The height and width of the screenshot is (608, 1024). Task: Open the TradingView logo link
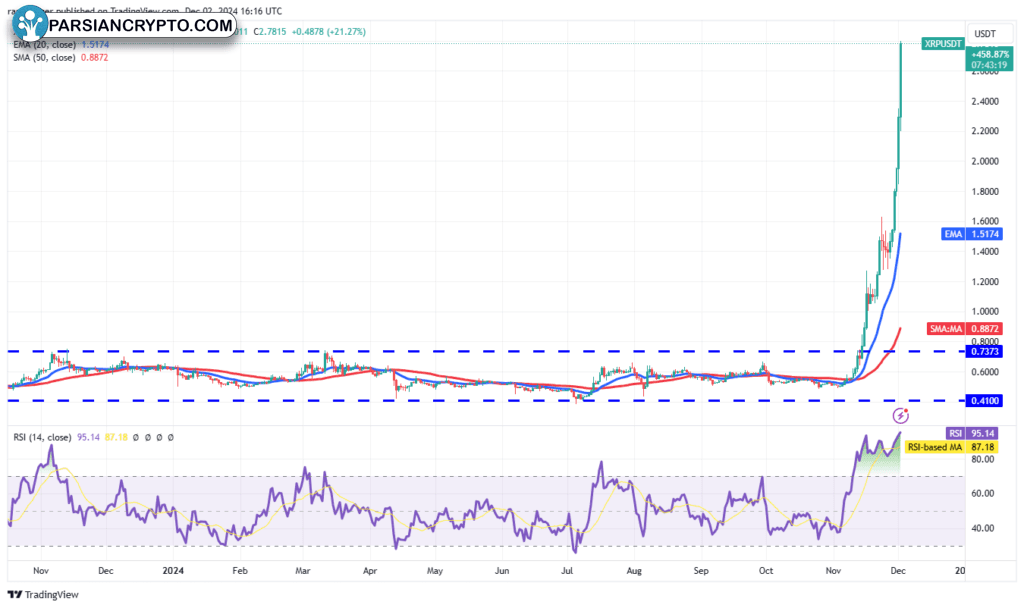43,594
